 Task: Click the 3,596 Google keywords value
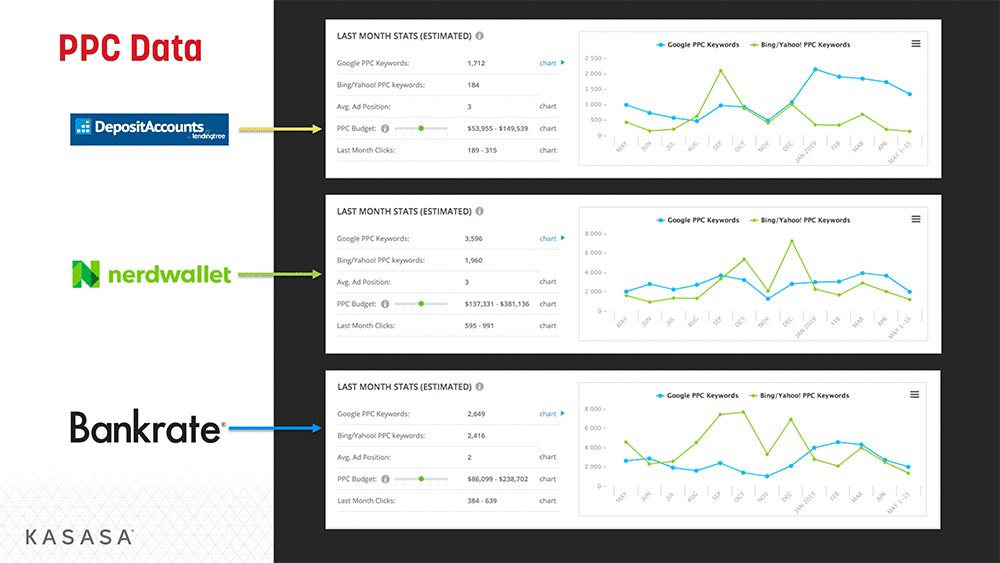point(473,238)
